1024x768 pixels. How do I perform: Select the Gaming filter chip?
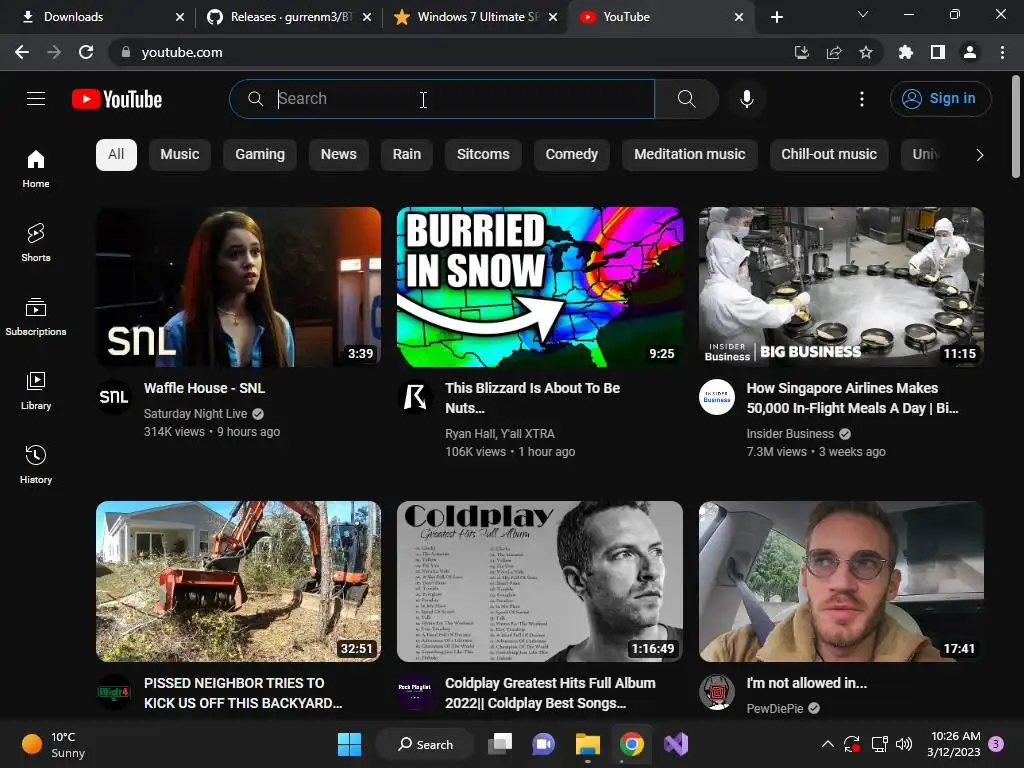[x=260, y=155]
